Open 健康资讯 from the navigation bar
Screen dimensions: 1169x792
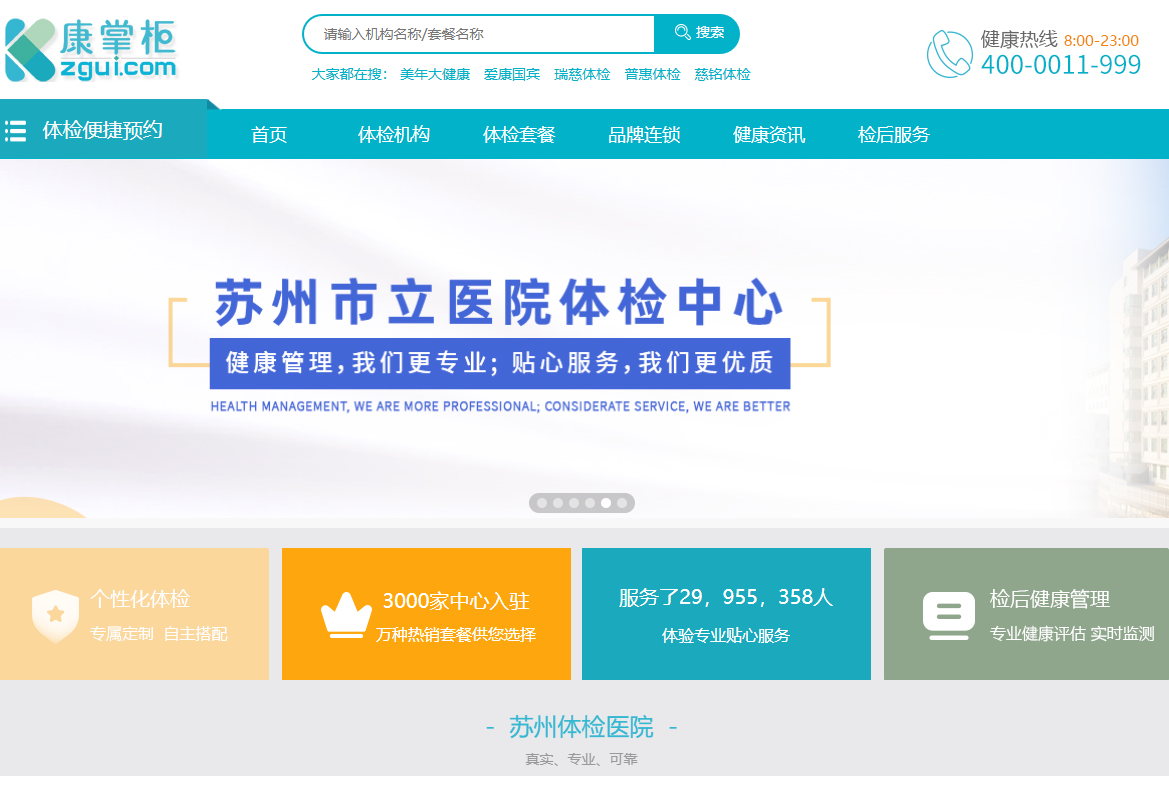click(771, 134)
